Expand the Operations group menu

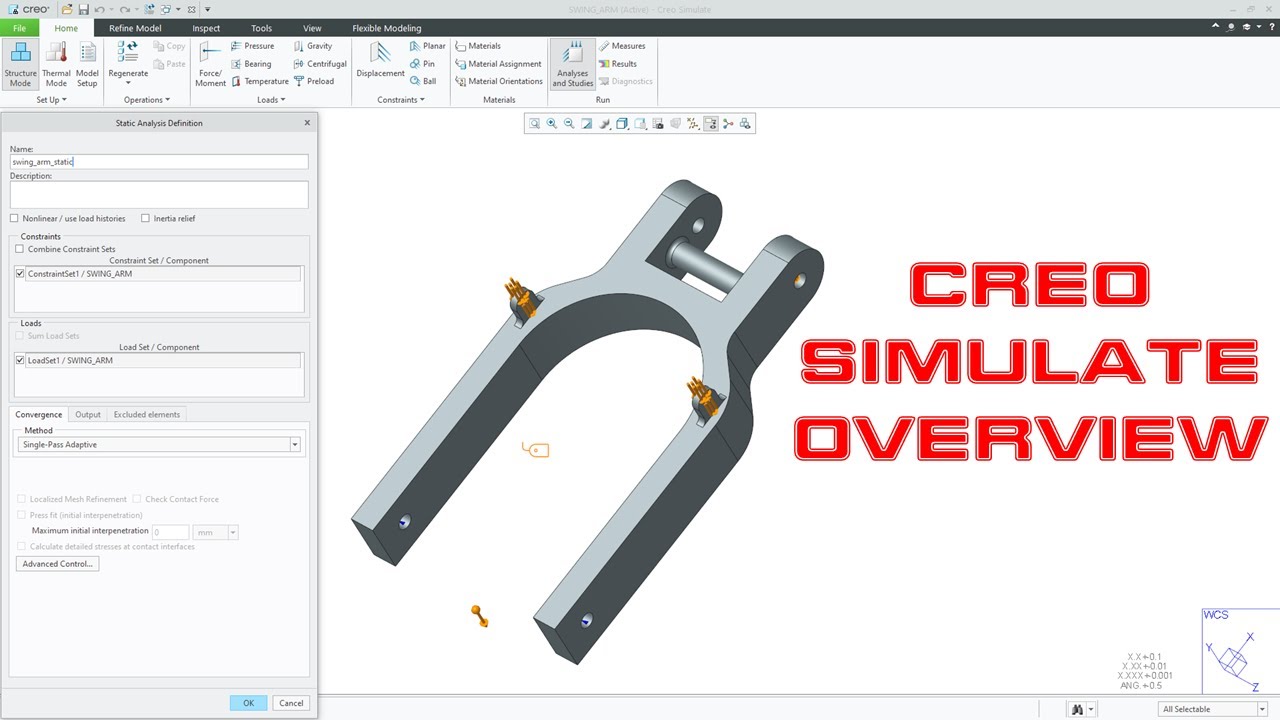point(147,100)
